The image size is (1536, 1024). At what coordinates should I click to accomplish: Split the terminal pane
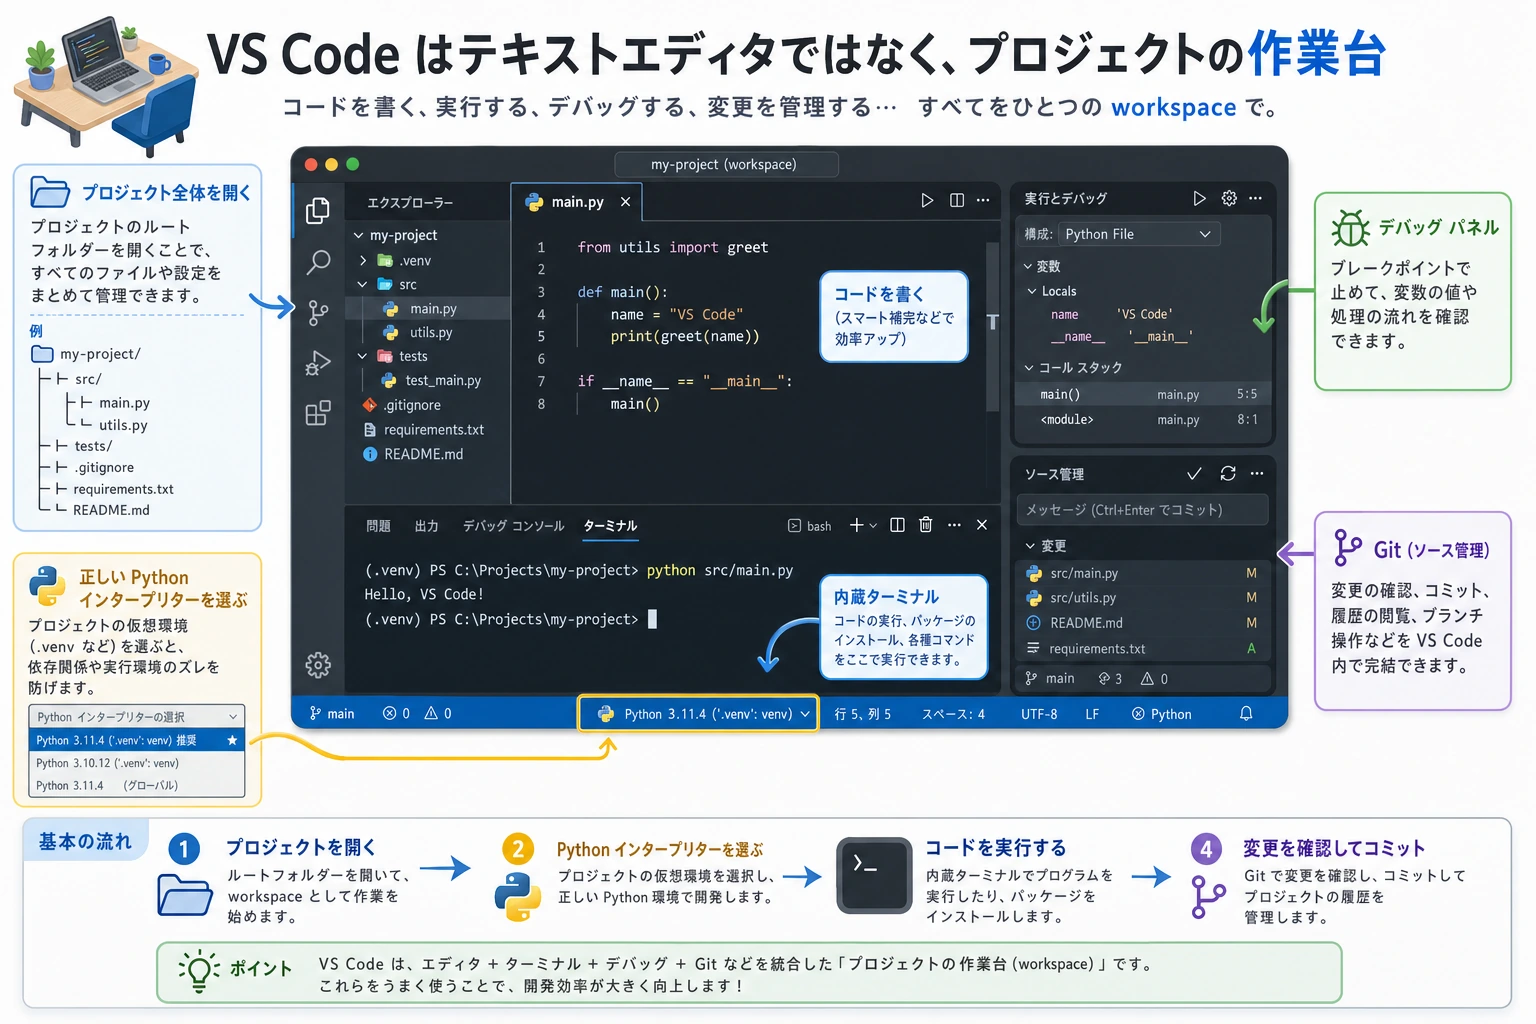897,525
